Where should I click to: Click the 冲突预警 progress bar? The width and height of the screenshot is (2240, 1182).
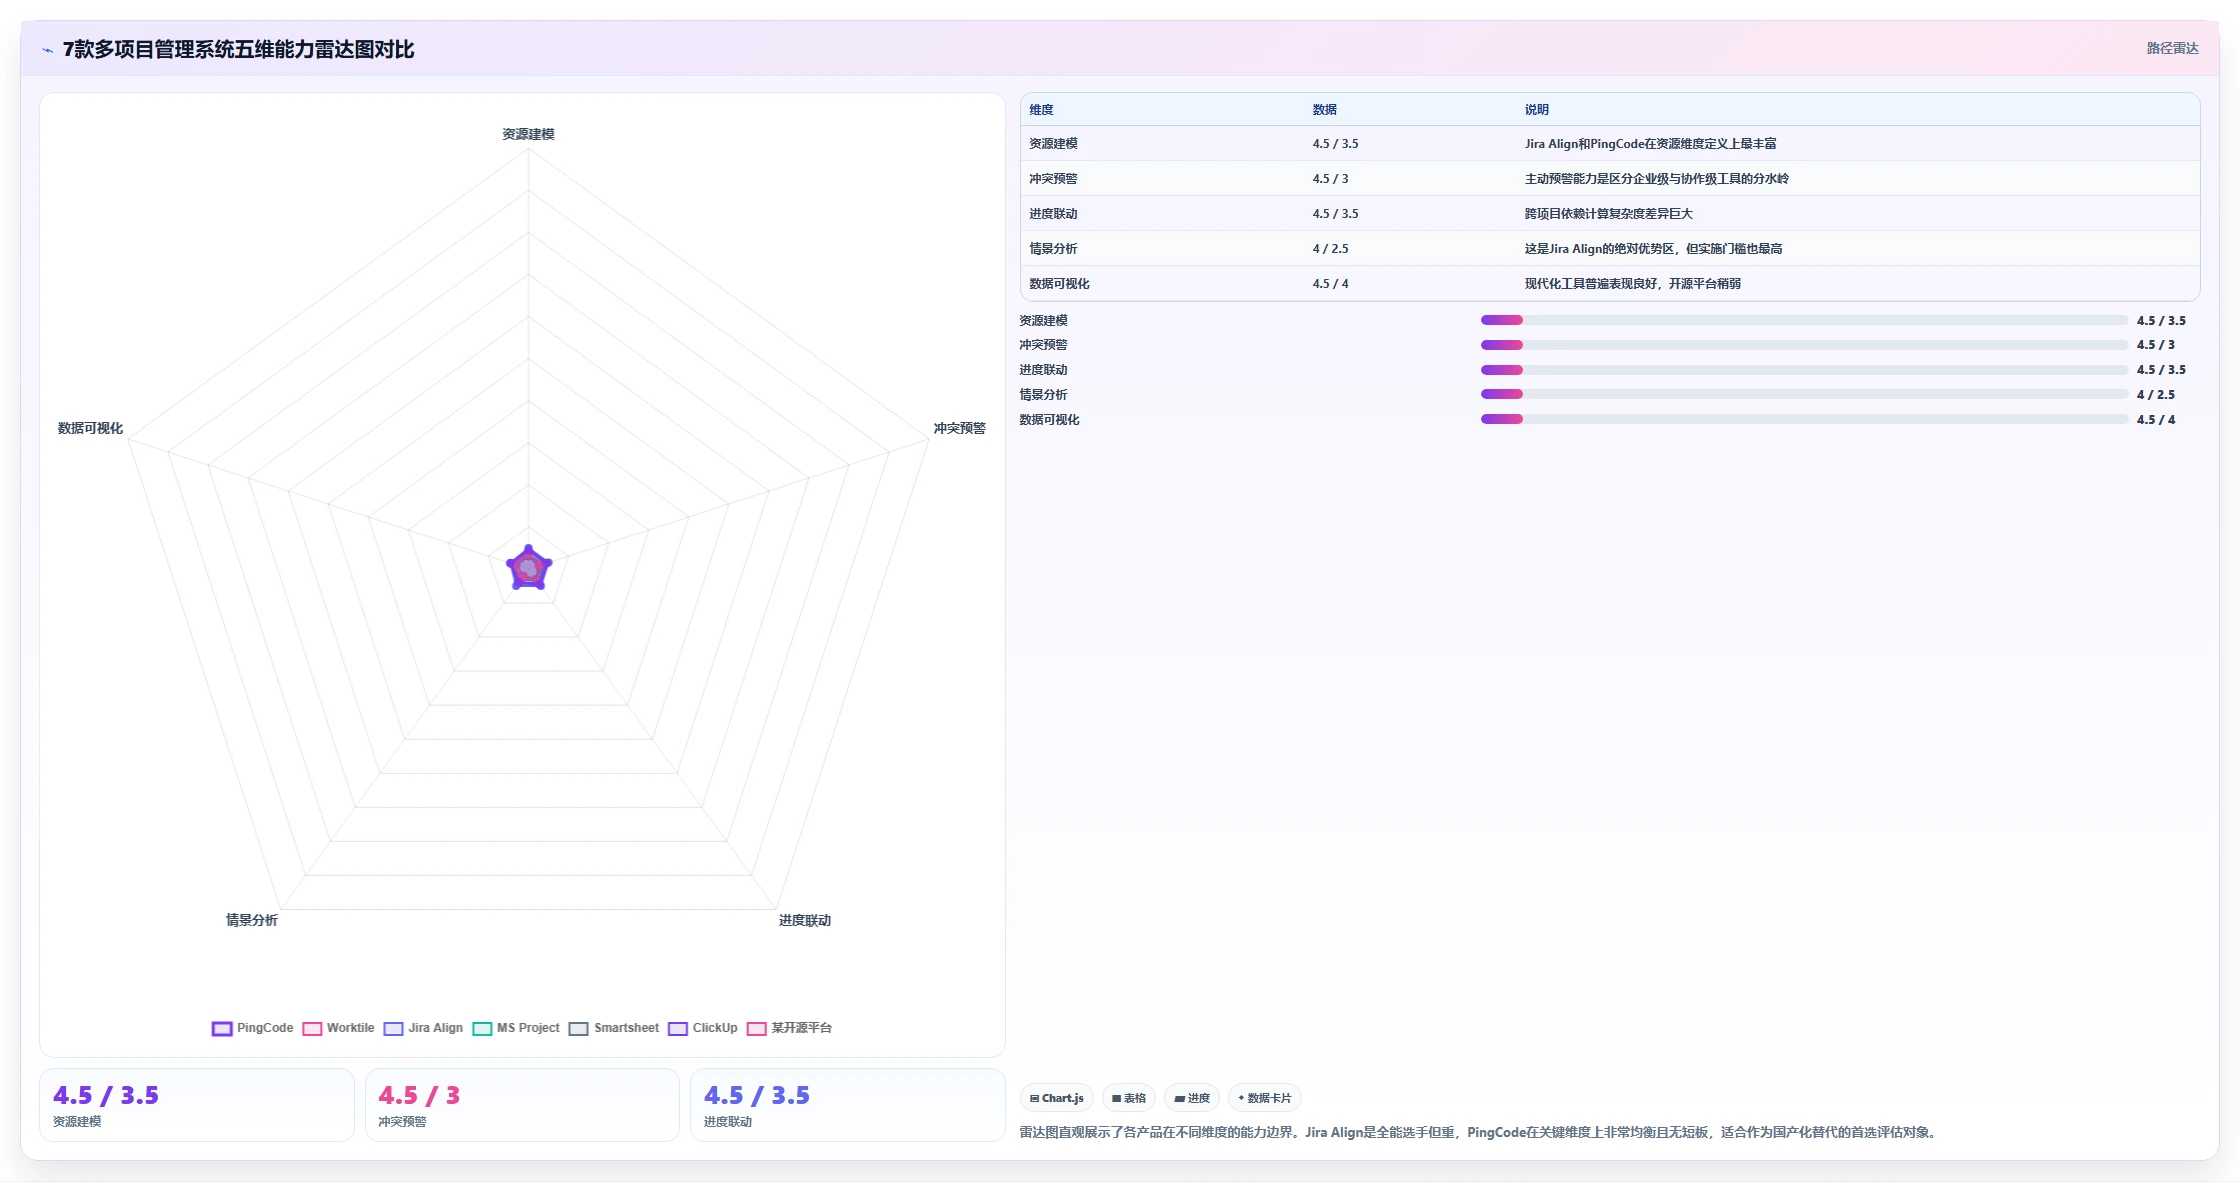click(x=1804, y=345)
